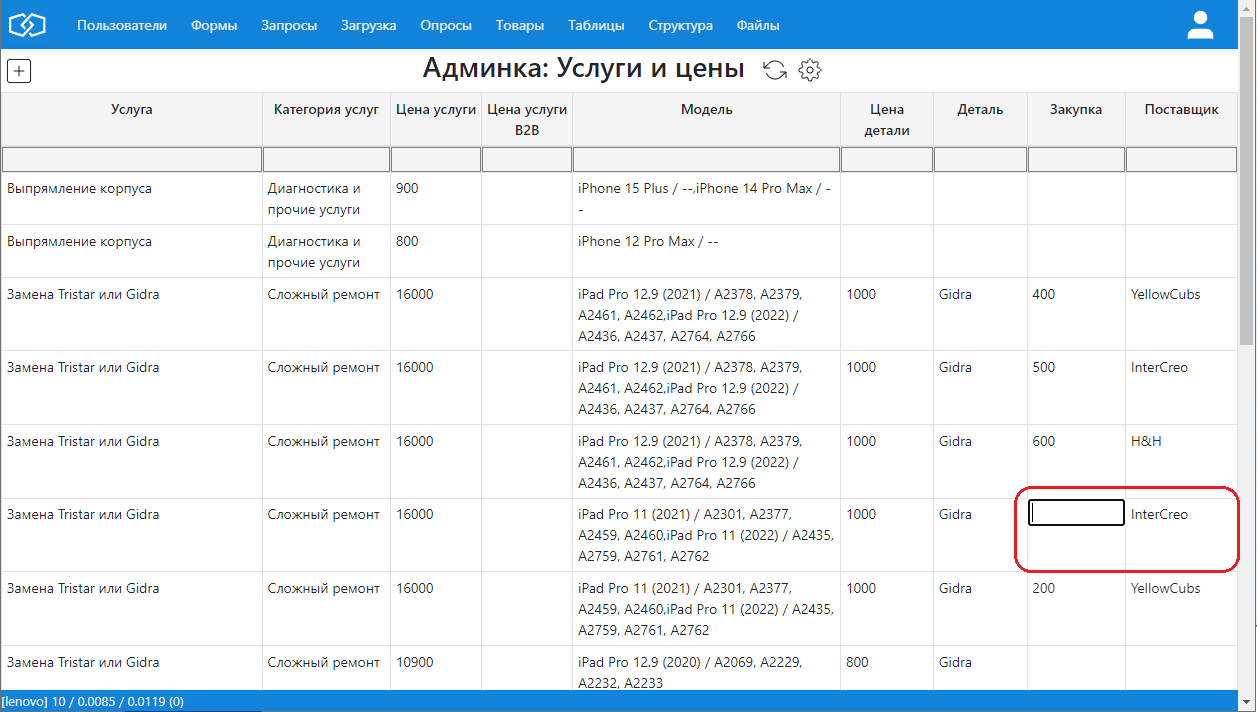Open the table settings gear icon
Viewport: 1257px width, 712px height.
[810, 70]
